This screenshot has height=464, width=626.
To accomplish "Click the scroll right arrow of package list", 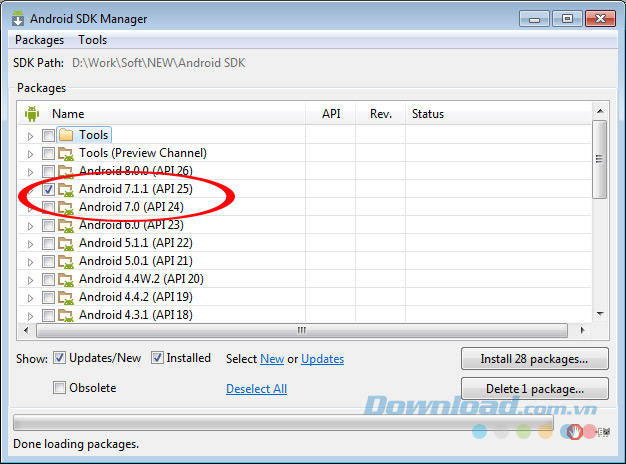I will click(582, 331).
